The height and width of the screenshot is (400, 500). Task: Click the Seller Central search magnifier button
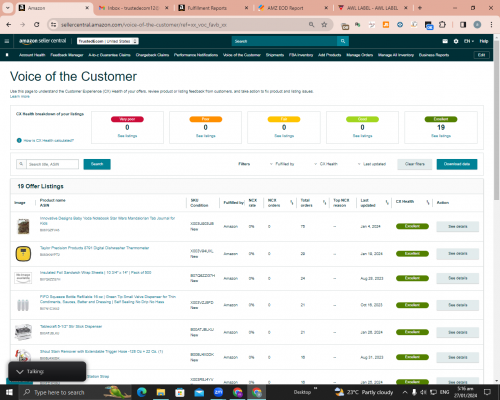[x=343, y=41]
